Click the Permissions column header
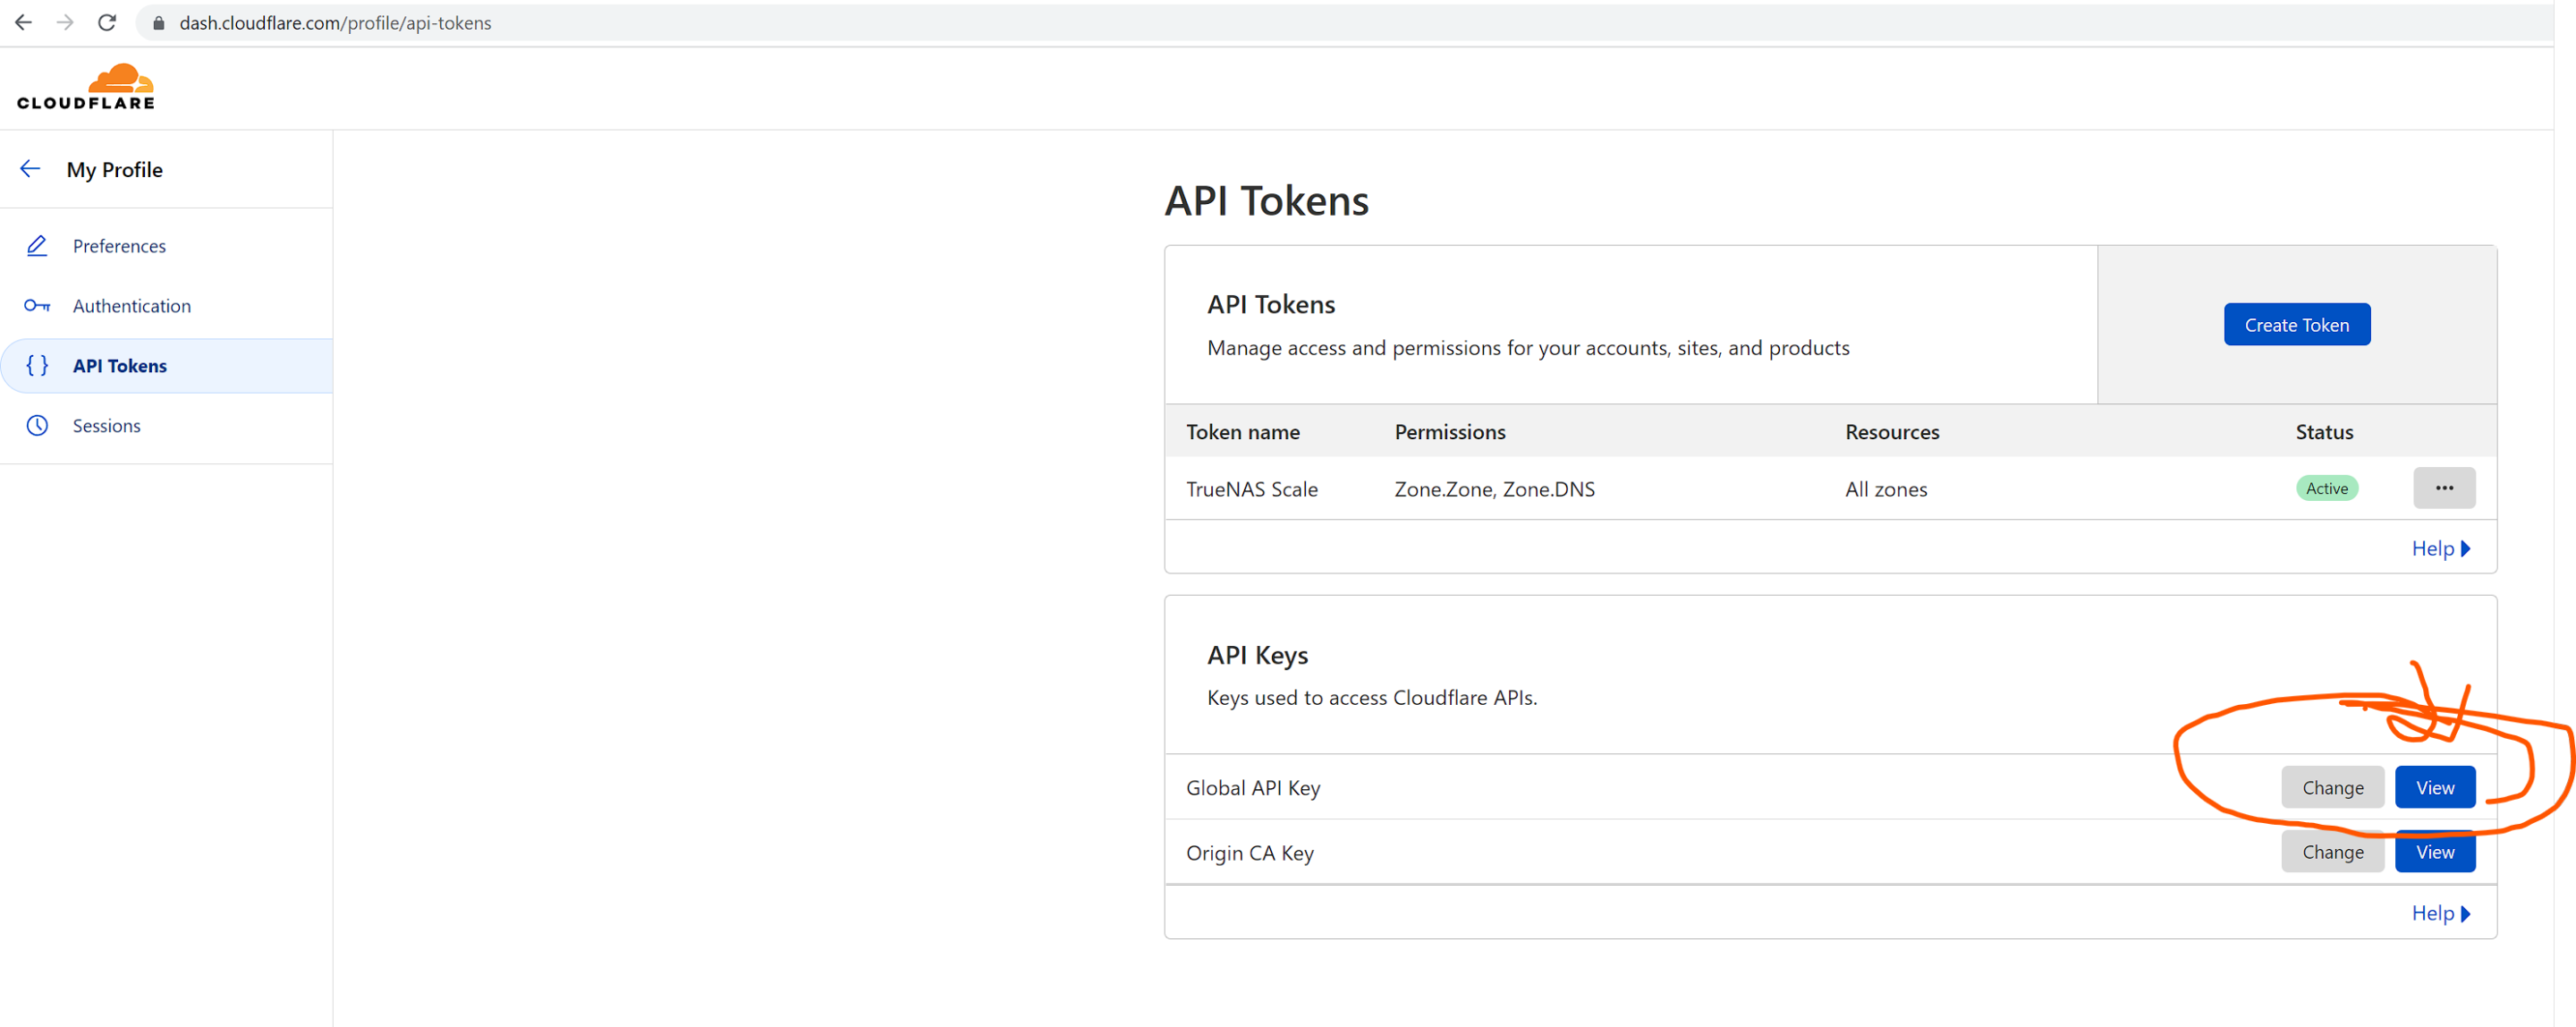This screenshot has width=2576, height=1027. point(1450,432)
